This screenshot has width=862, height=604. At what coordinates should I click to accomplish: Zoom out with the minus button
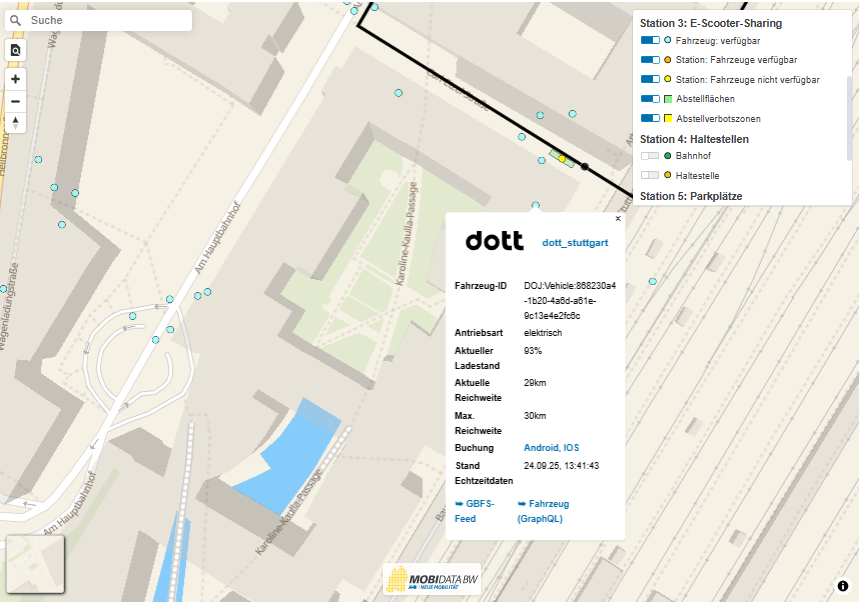coord(15,101)
